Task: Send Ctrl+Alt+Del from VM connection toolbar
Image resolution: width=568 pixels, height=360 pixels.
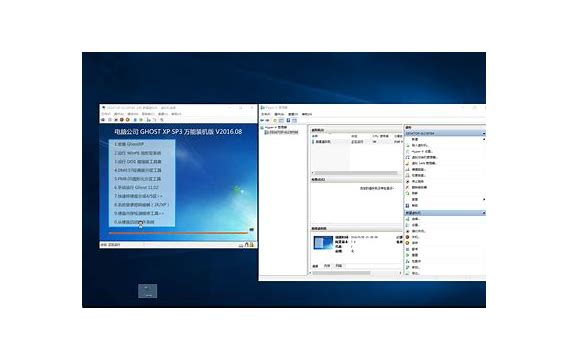Action: (x=103, y=120)
